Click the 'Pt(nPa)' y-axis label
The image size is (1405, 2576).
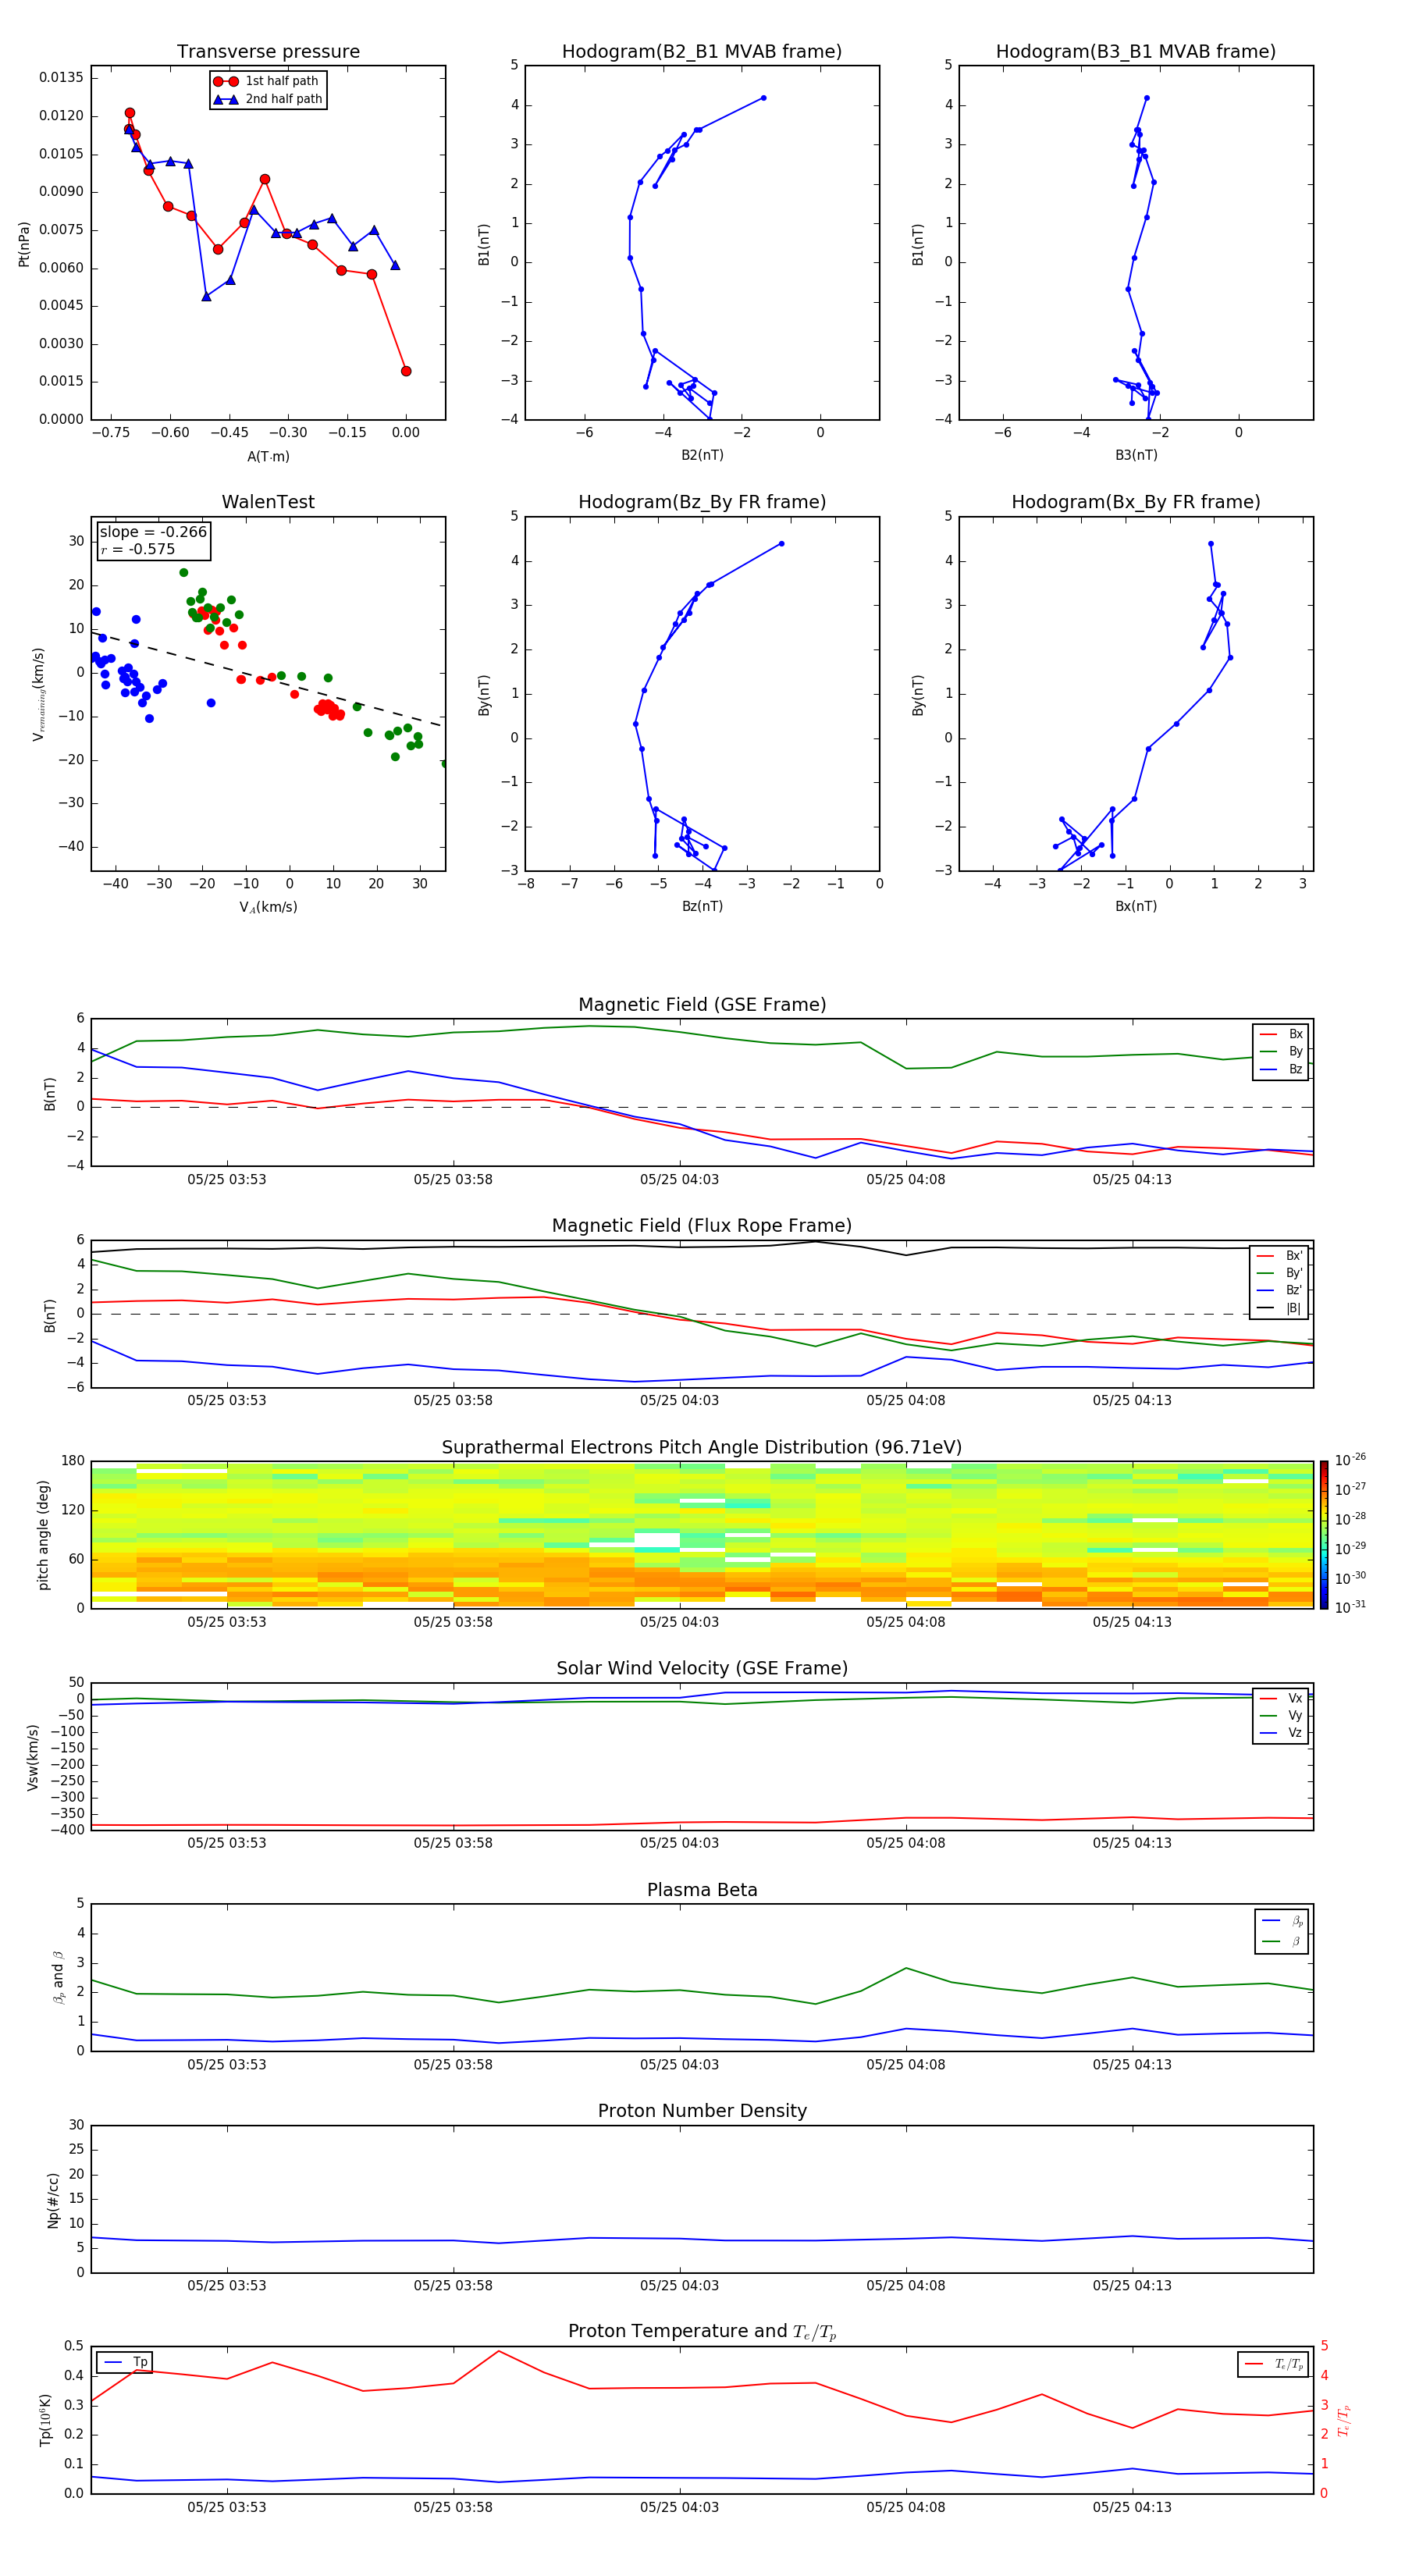(24, 243)
